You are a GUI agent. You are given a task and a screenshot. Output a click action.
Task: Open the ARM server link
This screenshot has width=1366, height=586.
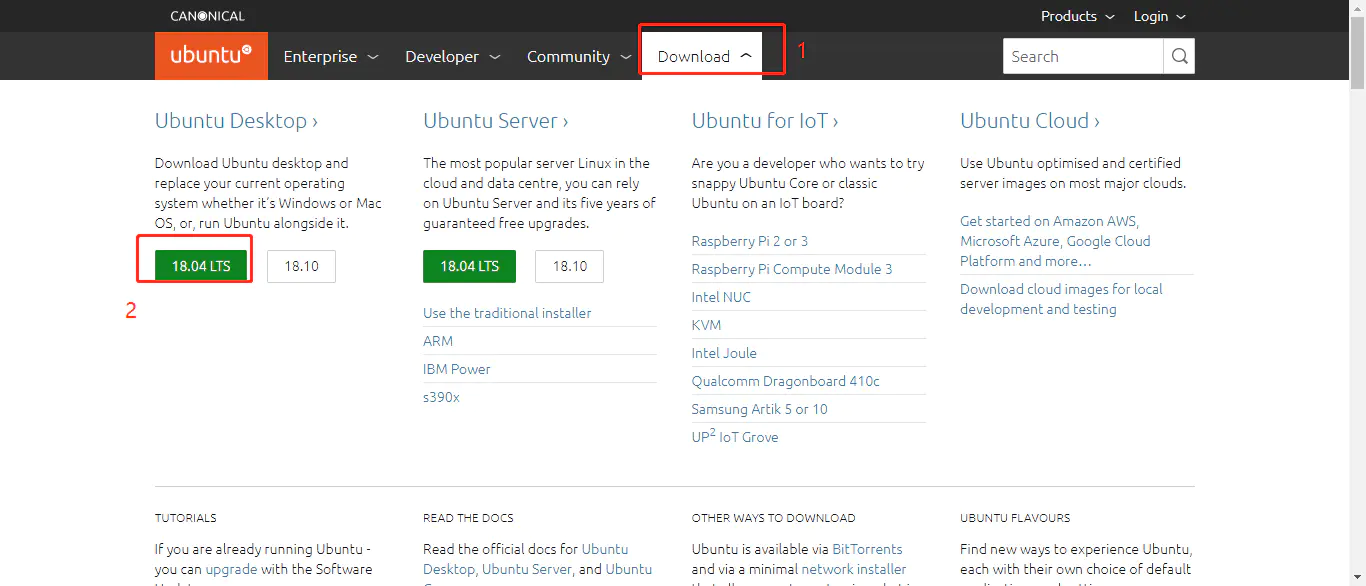click(438, 341)
